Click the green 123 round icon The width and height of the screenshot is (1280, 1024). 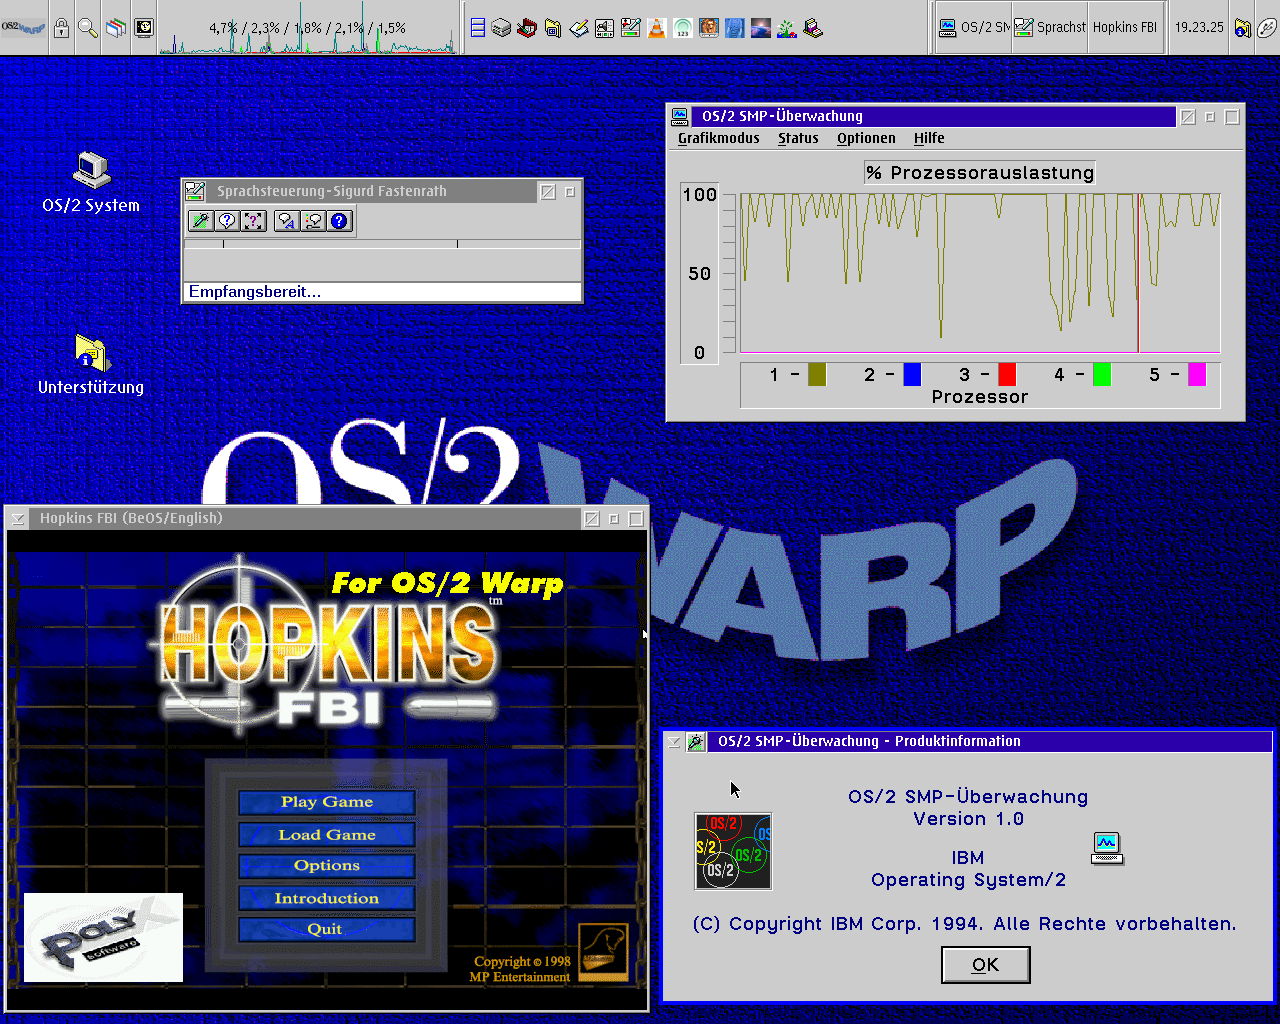(x=683, y=28)
